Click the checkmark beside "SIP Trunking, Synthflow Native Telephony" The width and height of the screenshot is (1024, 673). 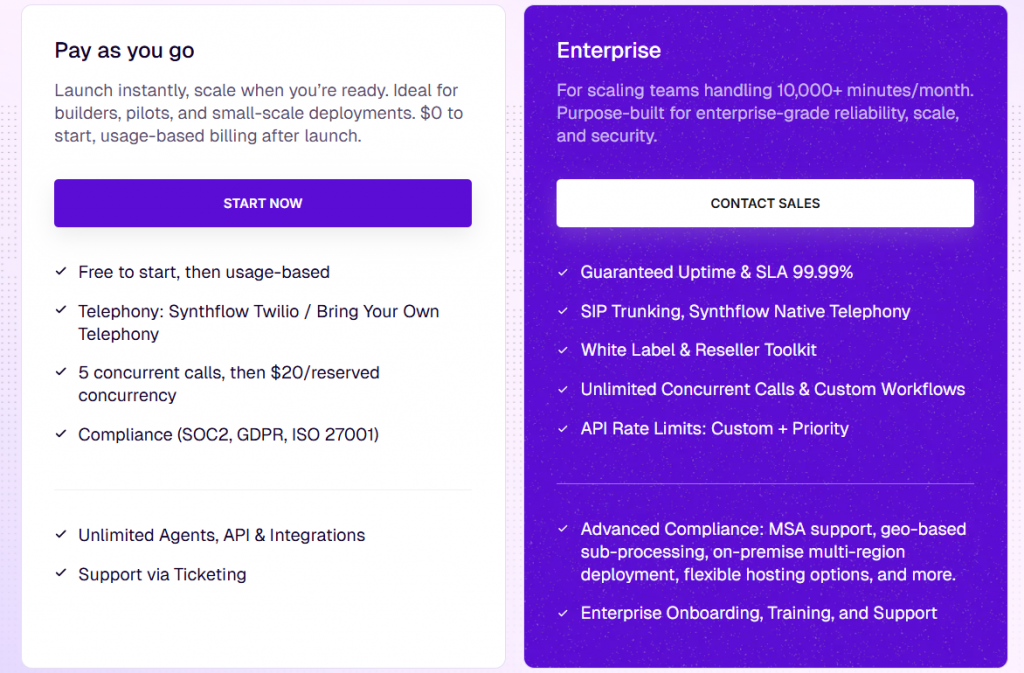coord(564,311)
